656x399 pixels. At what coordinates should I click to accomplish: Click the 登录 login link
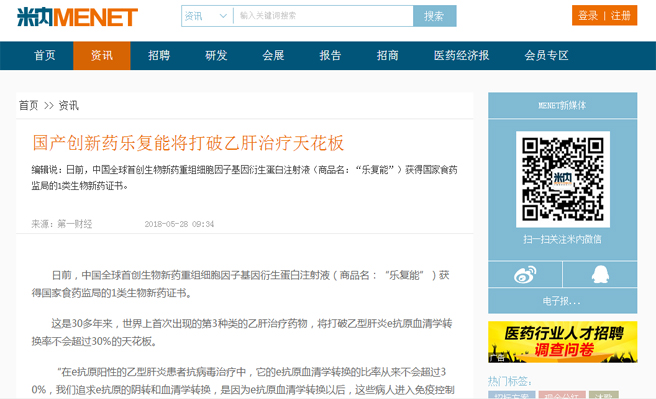[x=588, y=15]
